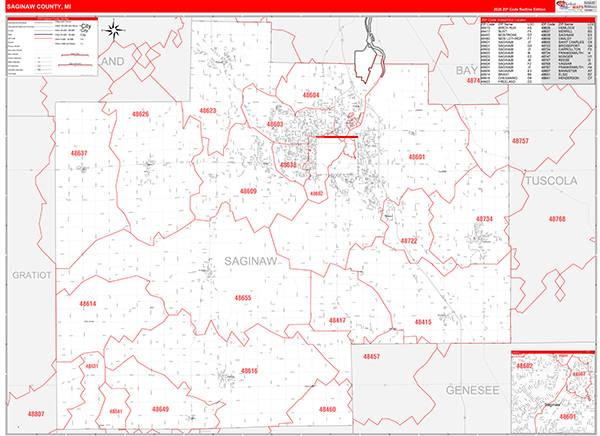Open the ZIP code index table
The image size is (600, 436).
pyautogui.click(x=538, y=52)
